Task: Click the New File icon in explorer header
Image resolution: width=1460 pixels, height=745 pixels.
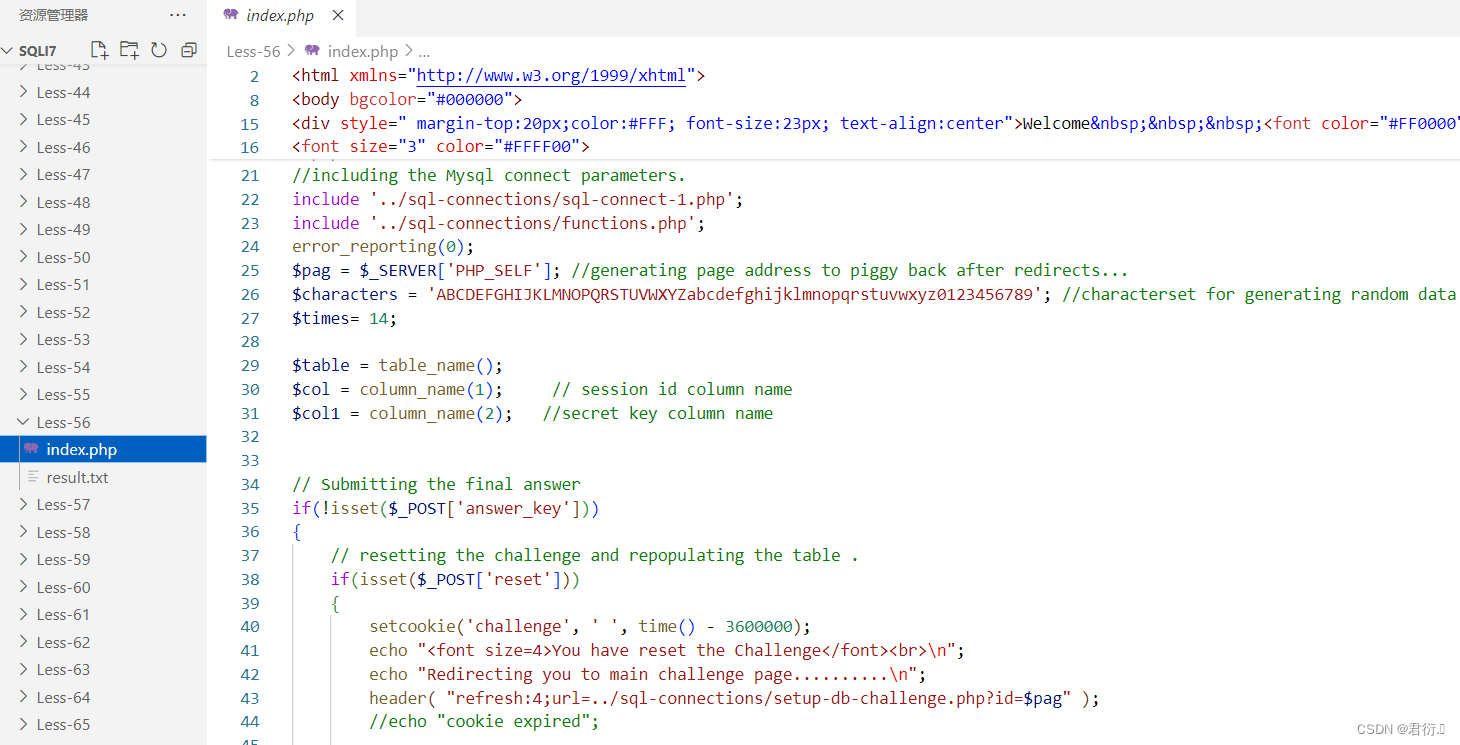Action: [99, 50]
